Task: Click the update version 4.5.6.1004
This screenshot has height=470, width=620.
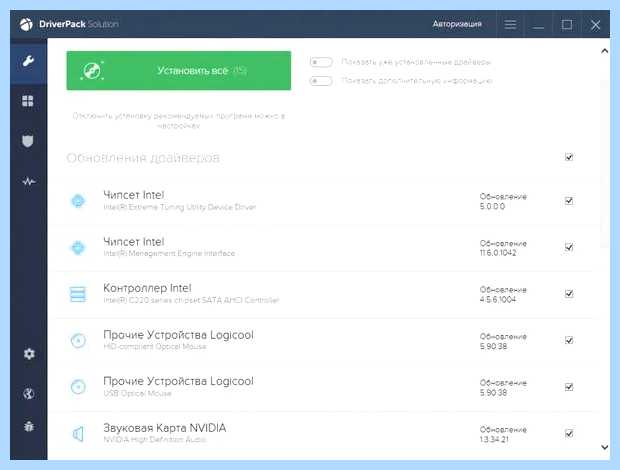Action: click(x=498, y=300)
